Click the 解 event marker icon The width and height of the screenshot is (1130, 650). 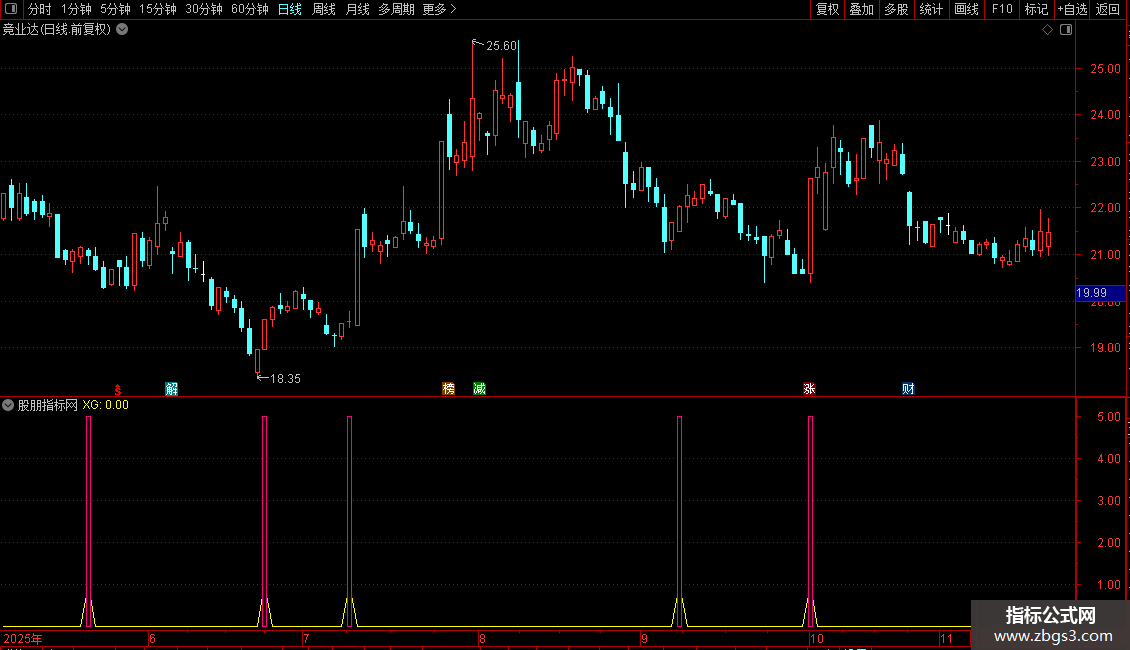(172, 389)
